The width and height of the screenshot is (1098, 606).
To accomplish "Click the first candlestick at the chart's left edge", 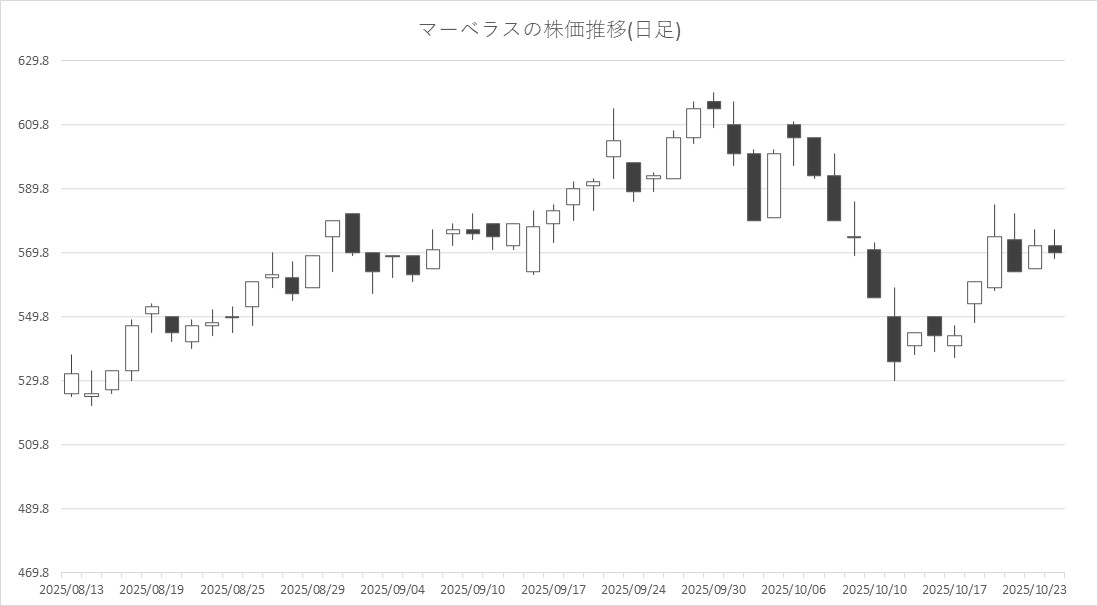I will coord(71,383).
